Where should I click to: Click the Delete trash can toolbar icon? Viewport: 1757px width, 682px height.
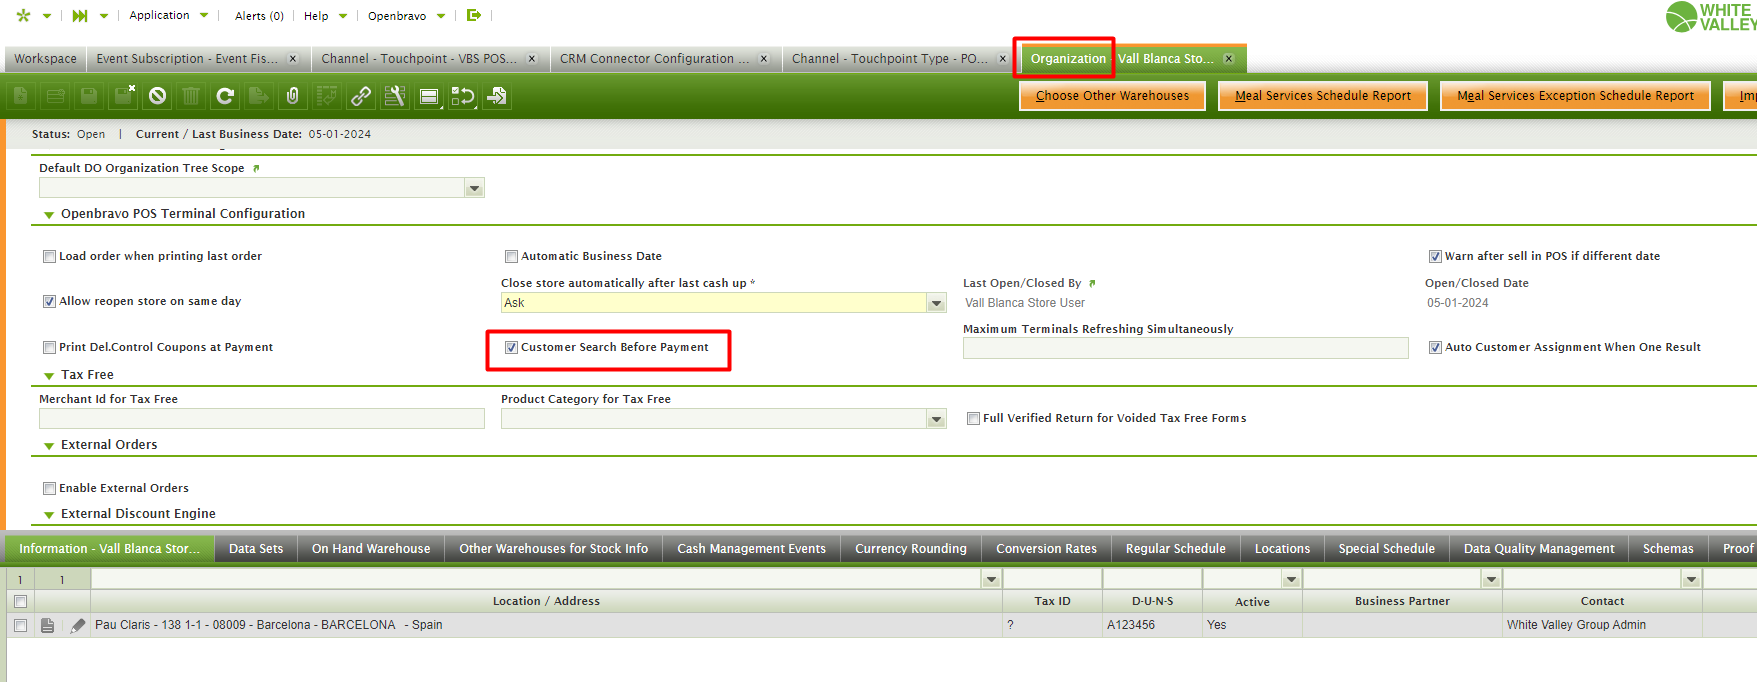[x=191, y=96]
